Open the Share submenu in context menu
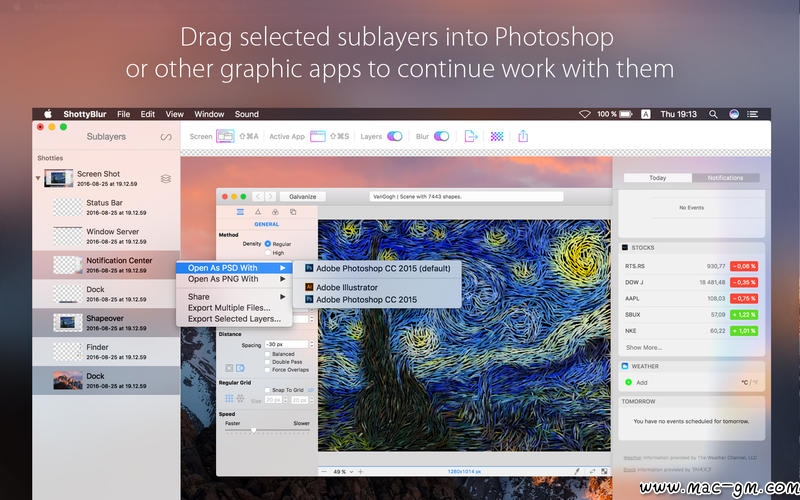Screen dimensions: 800x500 pyautogui.click(x=234, y=296)
